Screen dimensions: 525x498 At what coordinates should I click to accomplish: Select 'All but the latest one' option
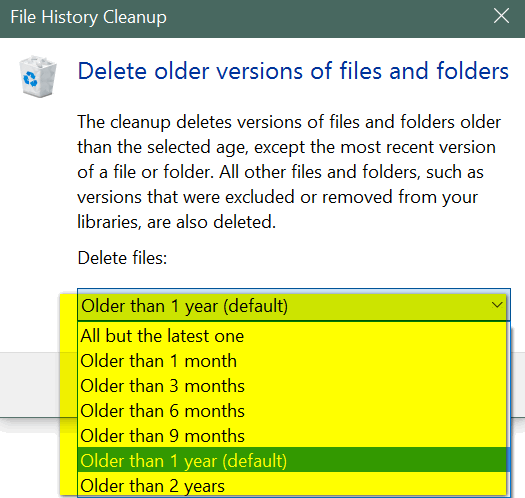[293, 336]
